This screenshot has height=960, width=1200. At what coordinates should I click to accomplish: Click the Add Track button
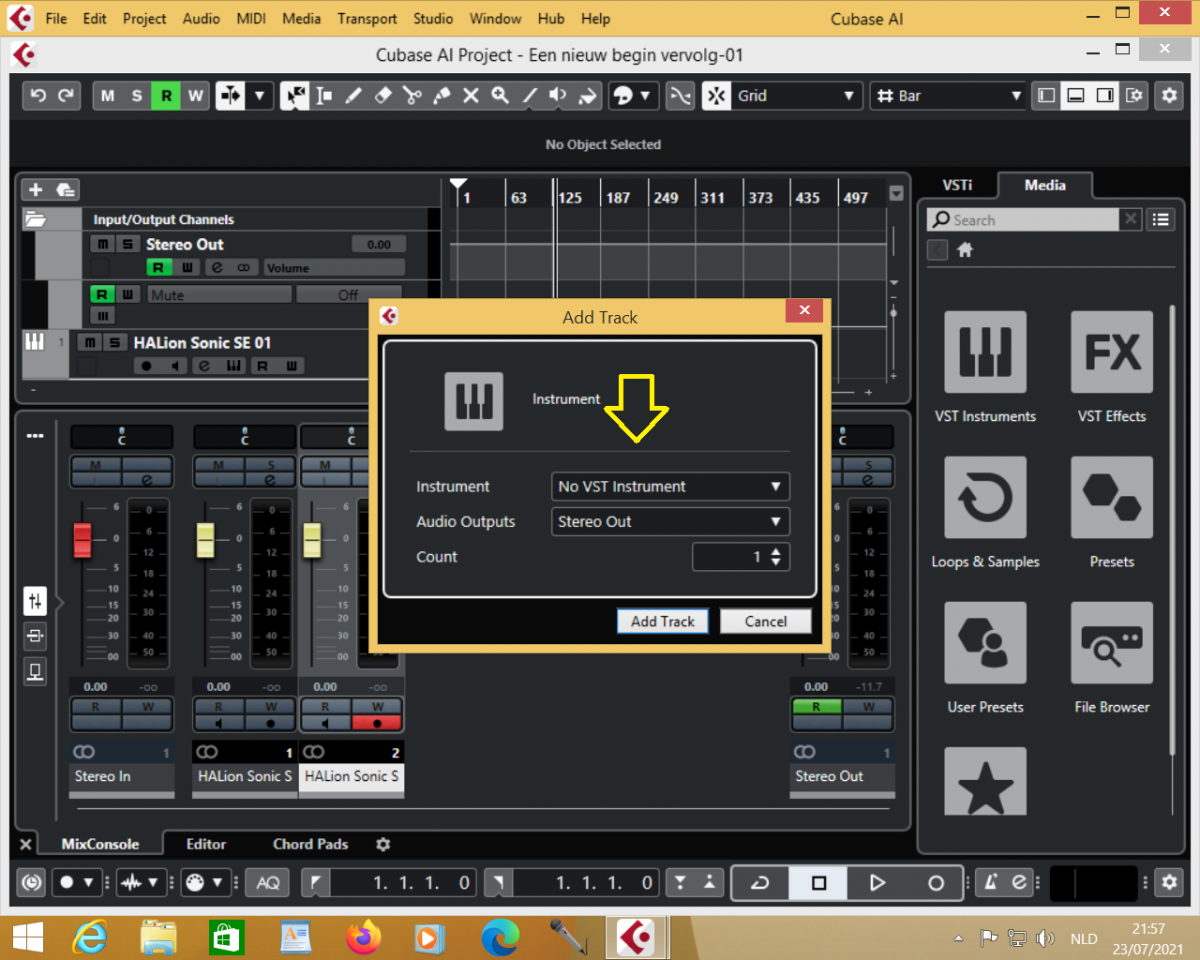pos(663,621)
